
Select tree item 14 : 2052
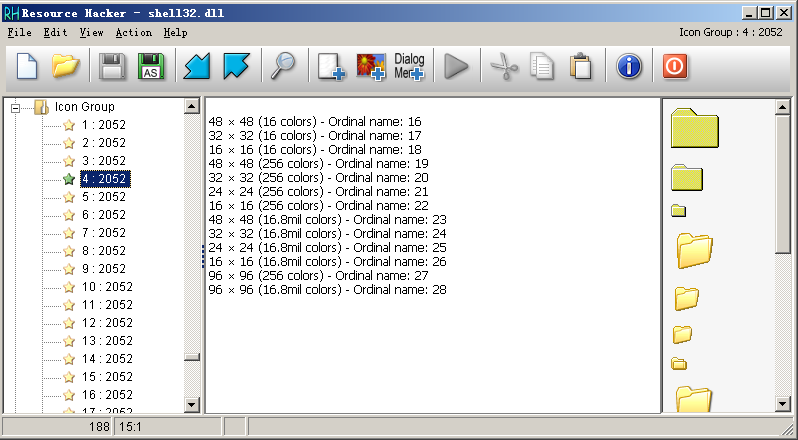pyautogui.click(x=107, y=359)
